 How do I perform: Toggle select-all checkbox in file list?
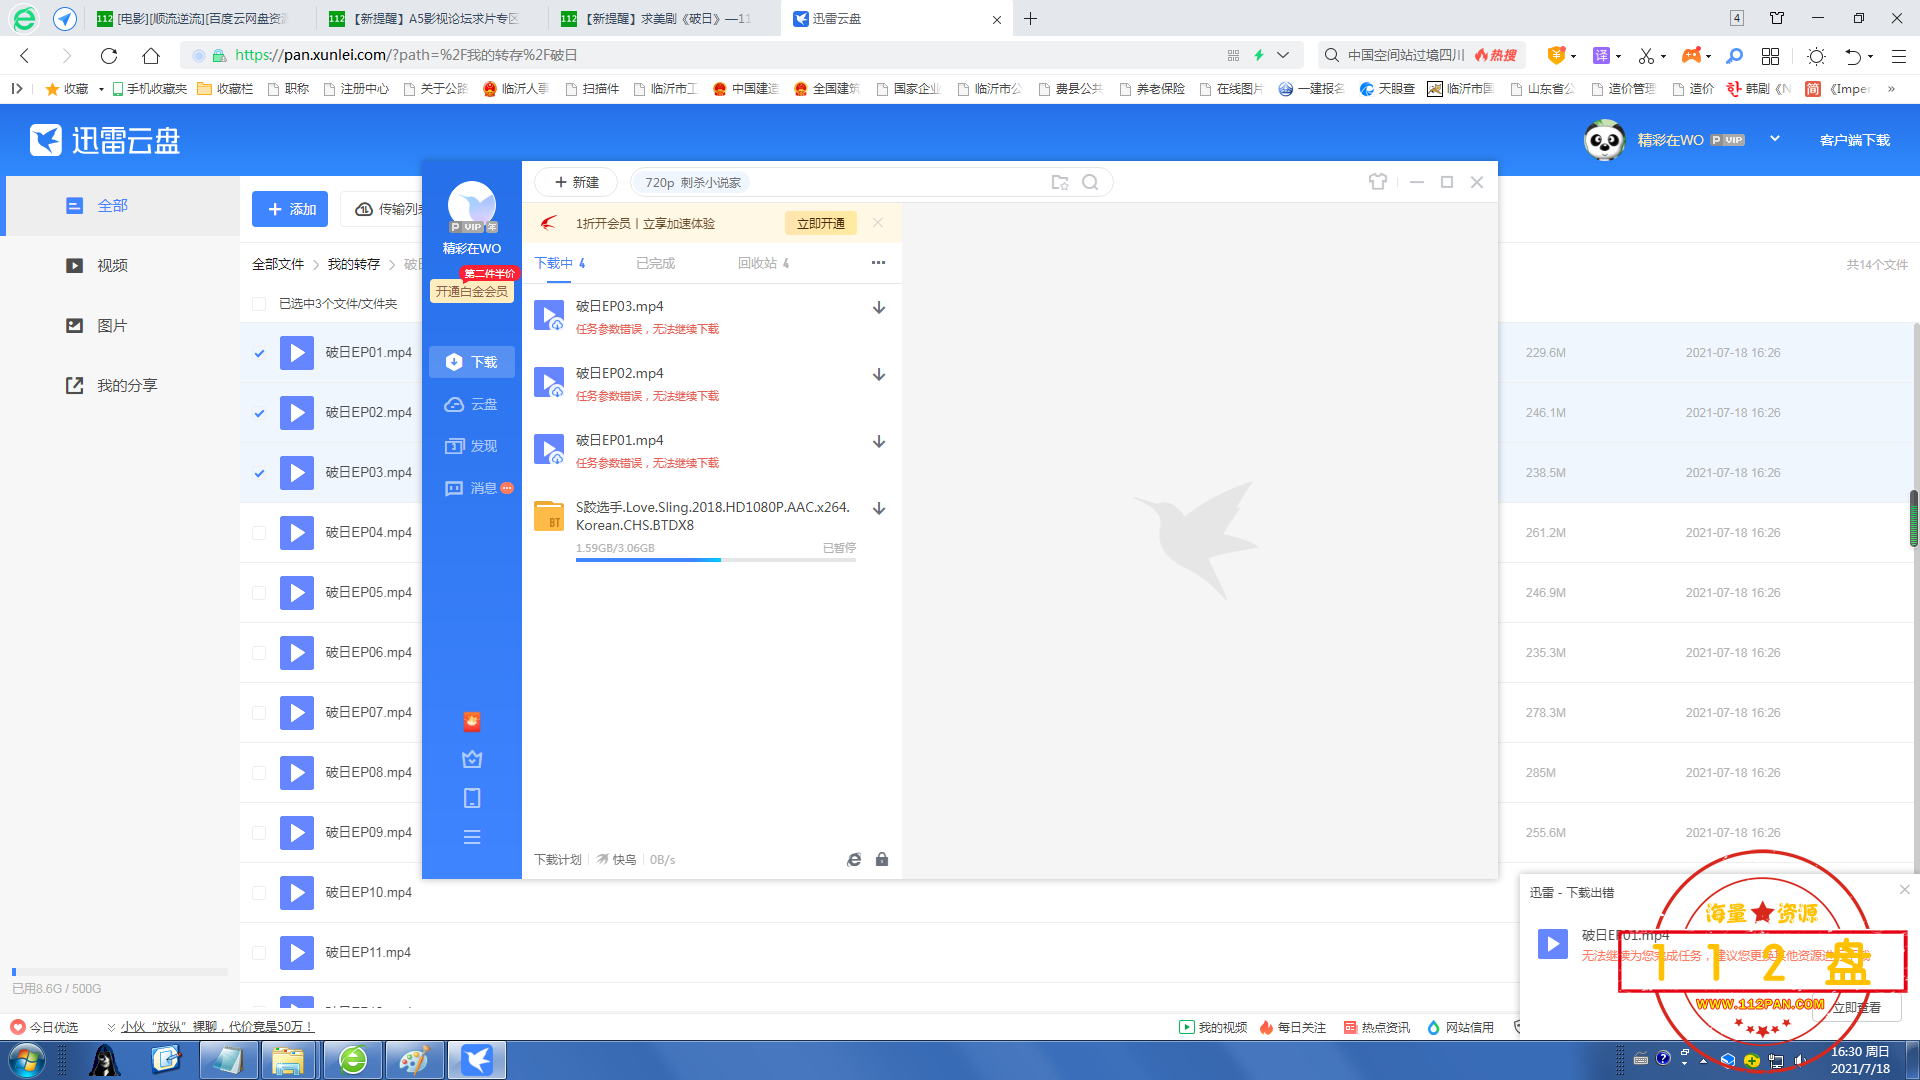[259, 304]
